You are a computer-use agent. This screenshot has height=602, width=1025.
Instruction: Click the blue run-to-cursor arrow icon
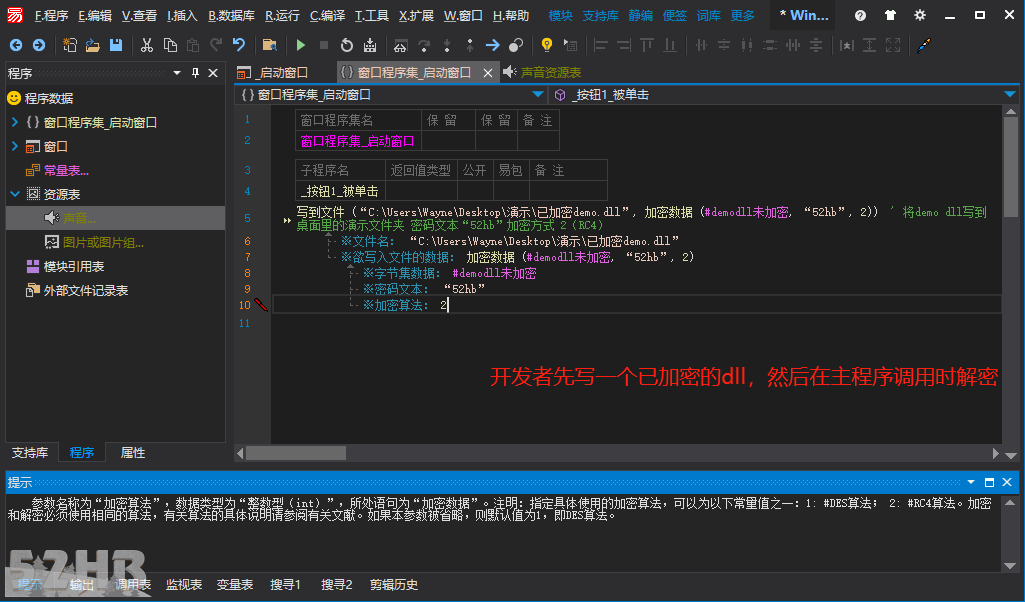tap(493, 45)
